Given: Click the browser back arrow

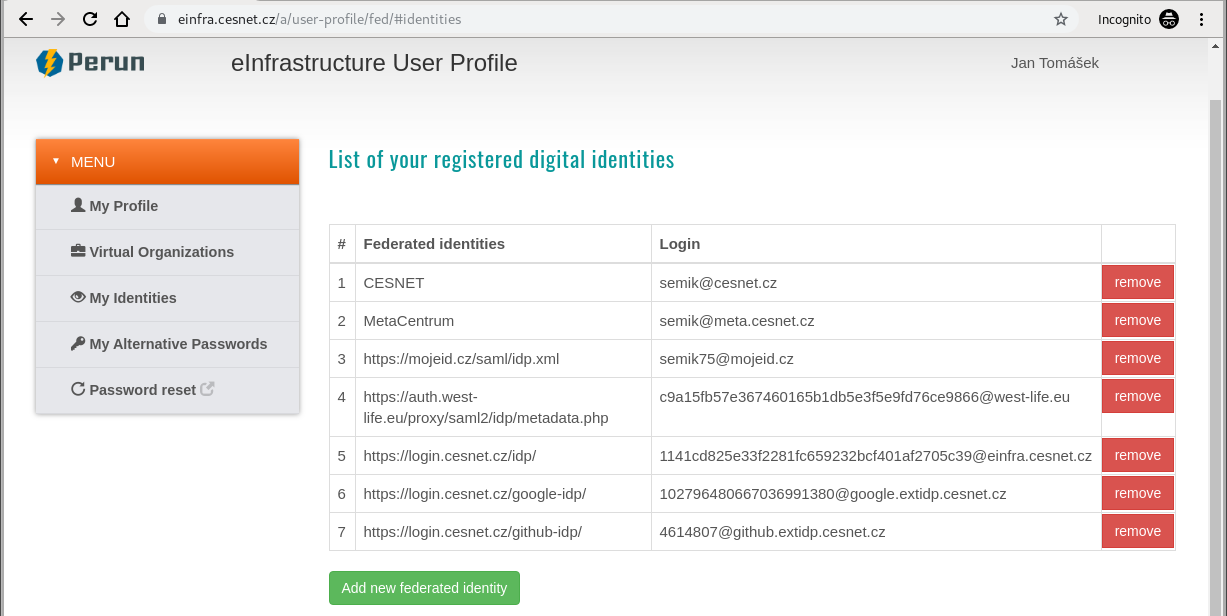Looking at the screenshot, I should 26,19.
